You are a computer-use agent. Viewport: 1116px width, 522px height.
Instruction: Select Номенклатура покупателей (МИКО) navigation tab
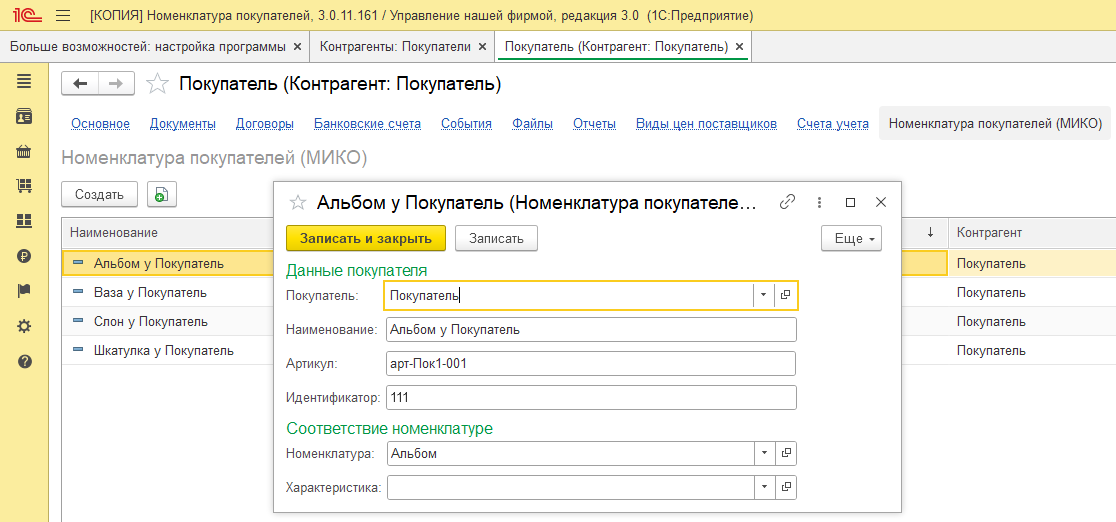click(995, 124)
